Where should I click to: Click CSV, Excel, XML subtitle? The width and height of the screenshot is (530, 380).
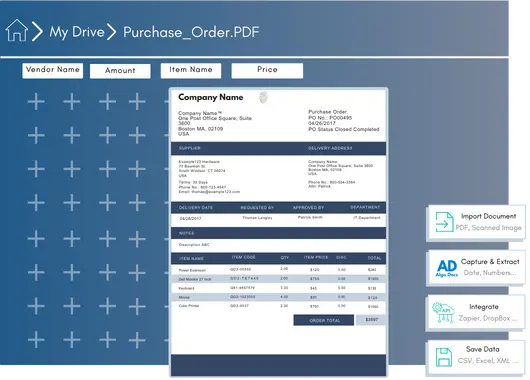[x=487, y=361]
